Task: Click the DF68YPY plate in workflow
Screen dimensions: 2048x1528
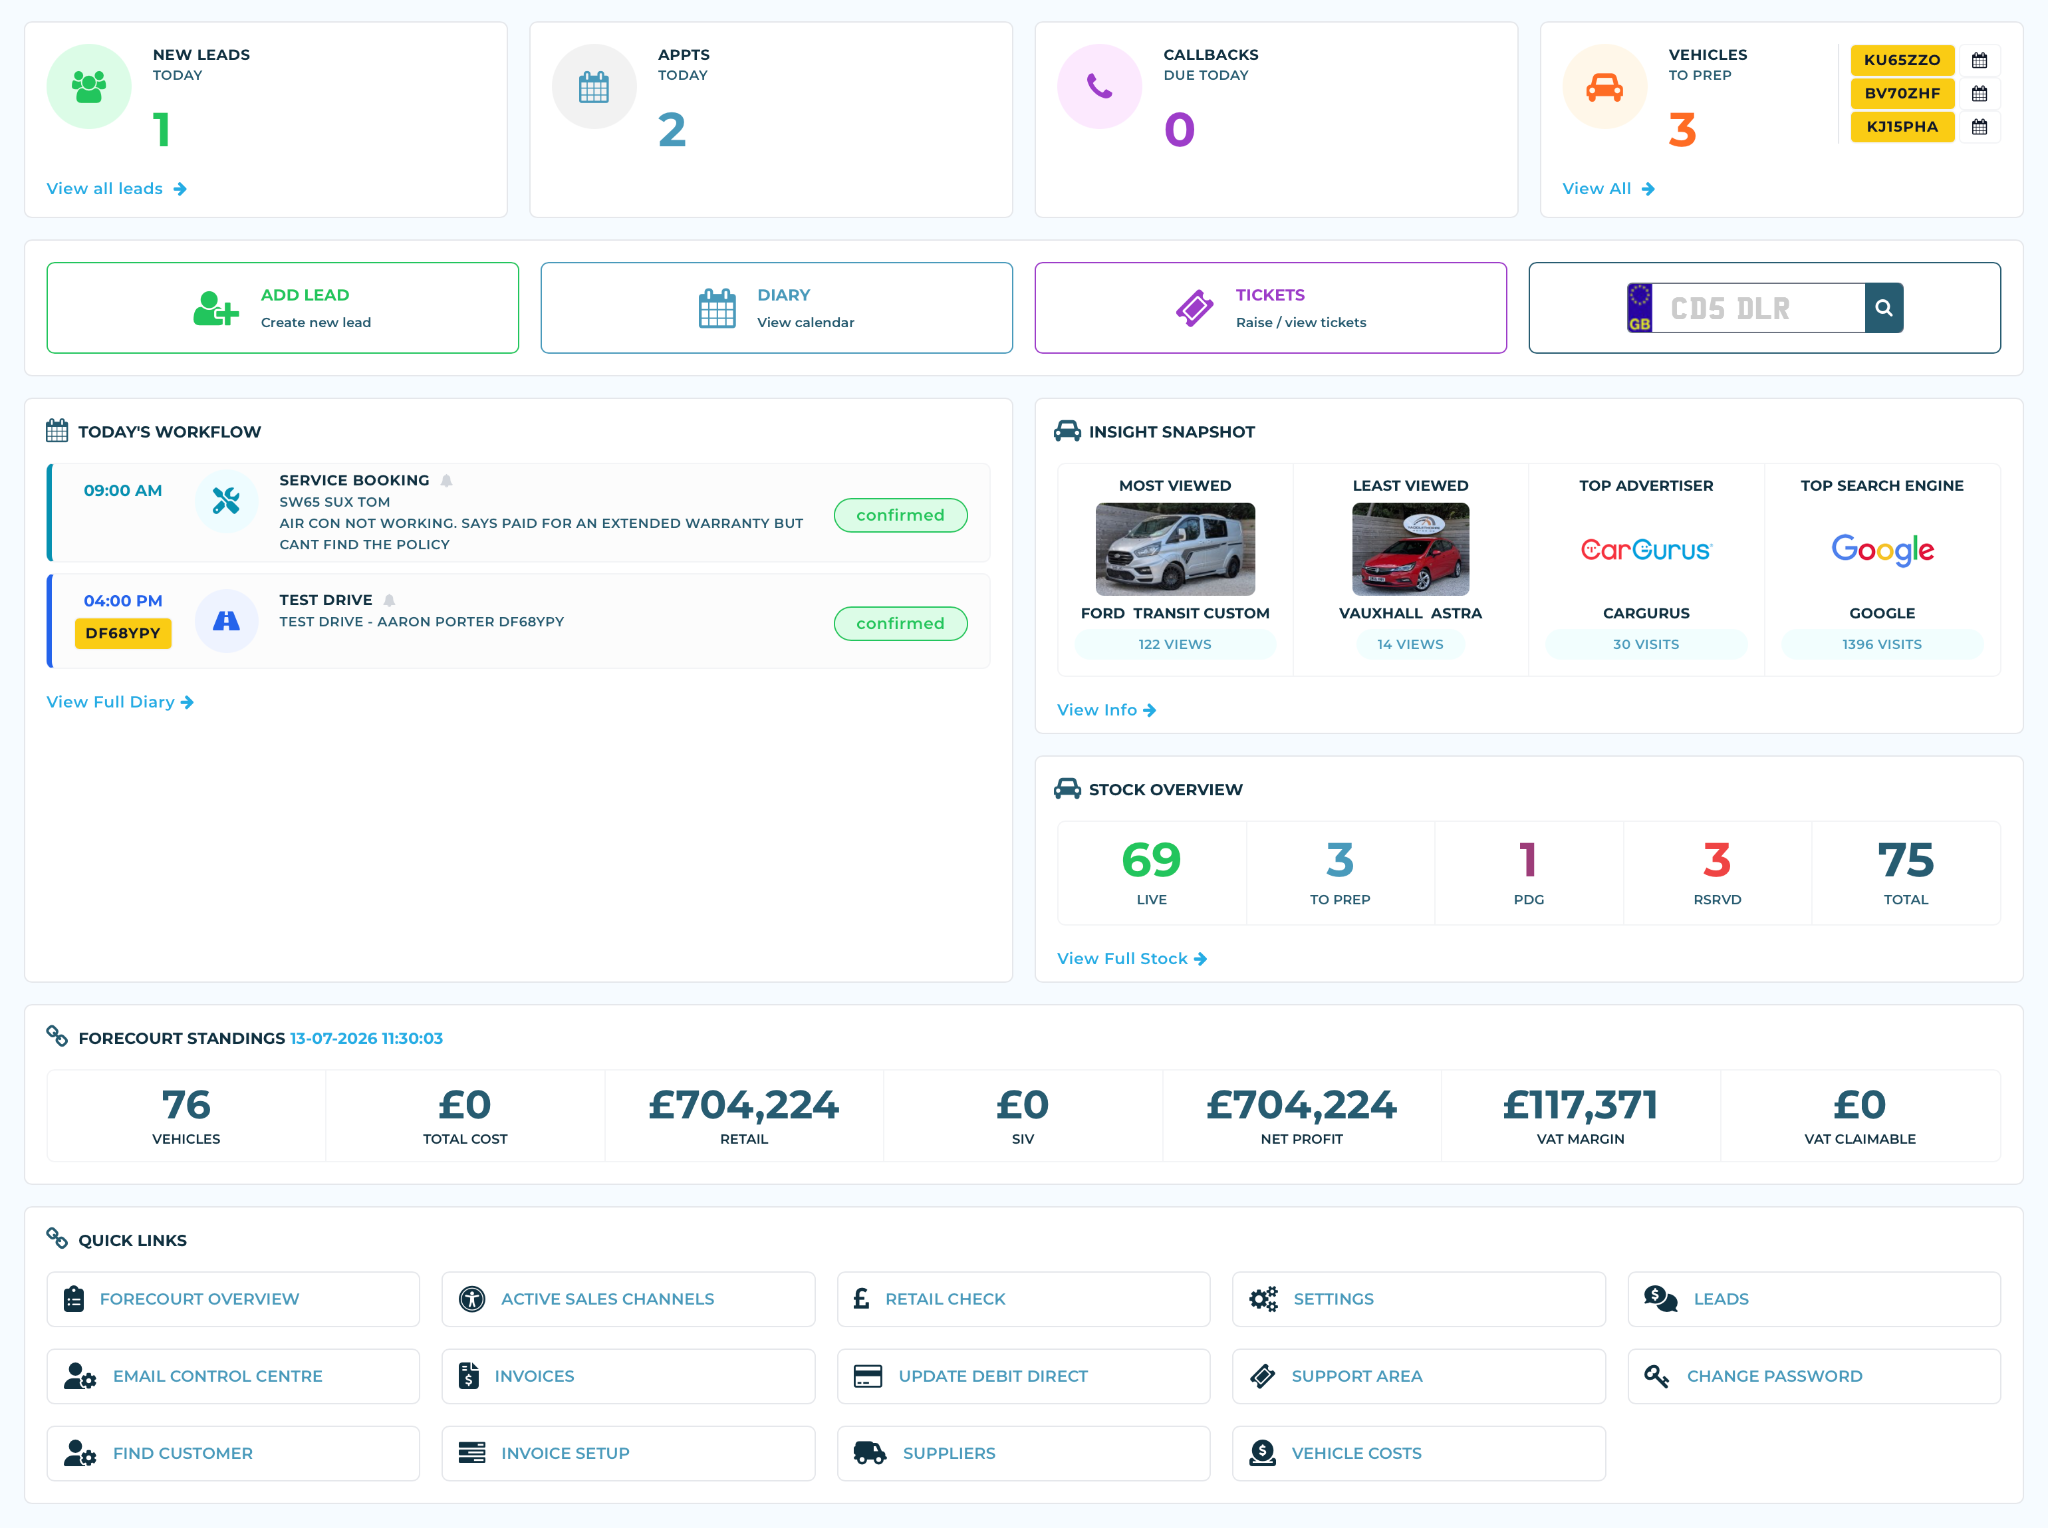Action: (x=123, y=633)
